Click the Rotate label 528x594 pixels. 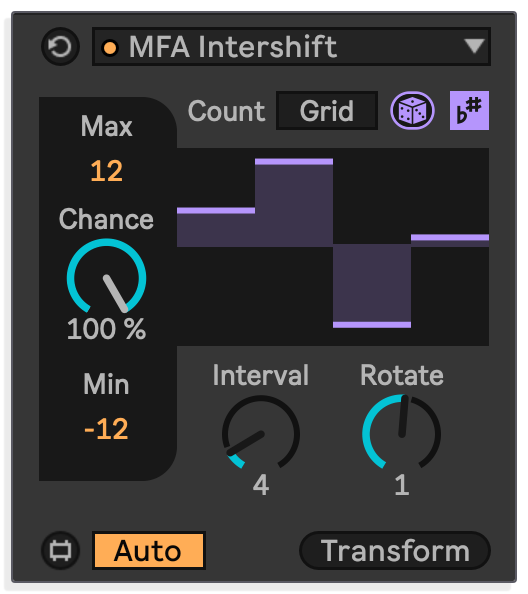point(401,375)
